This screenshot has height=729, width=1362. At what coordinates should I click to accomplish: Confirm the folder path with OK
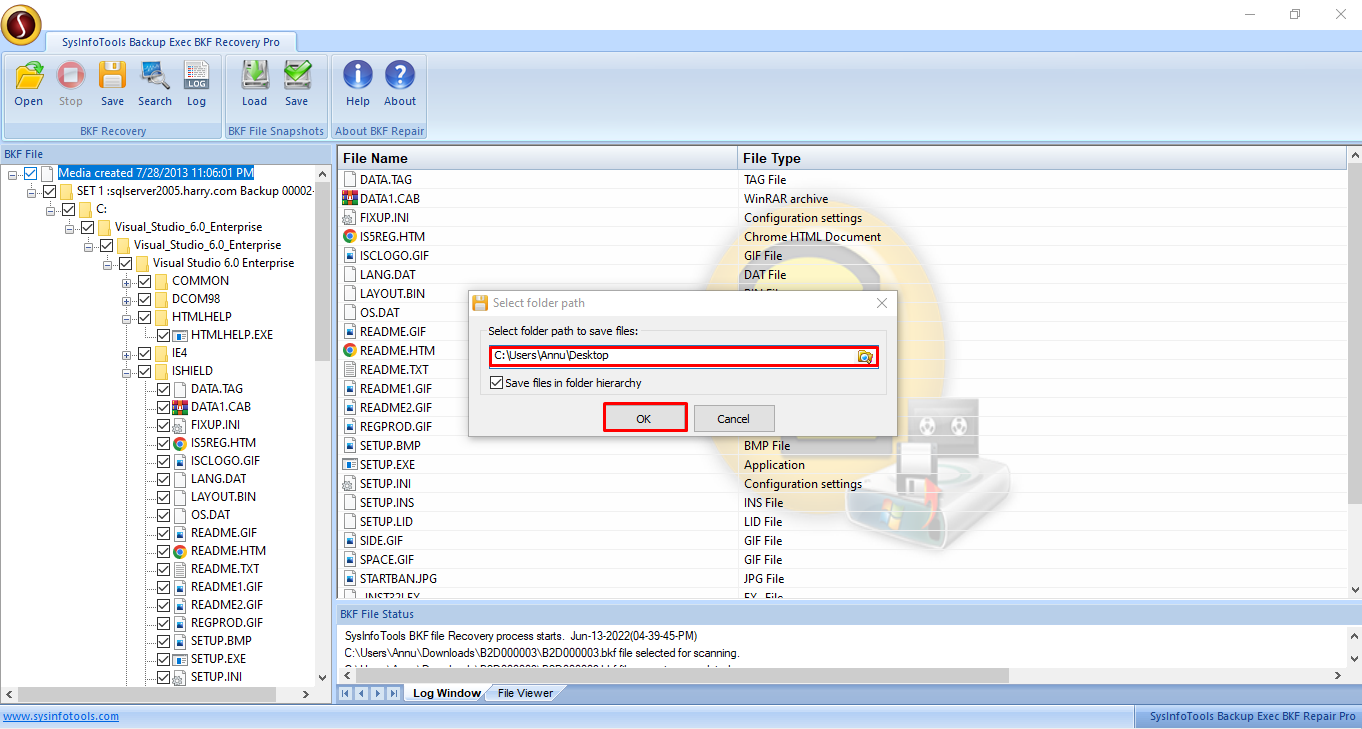tap(645, 418)
